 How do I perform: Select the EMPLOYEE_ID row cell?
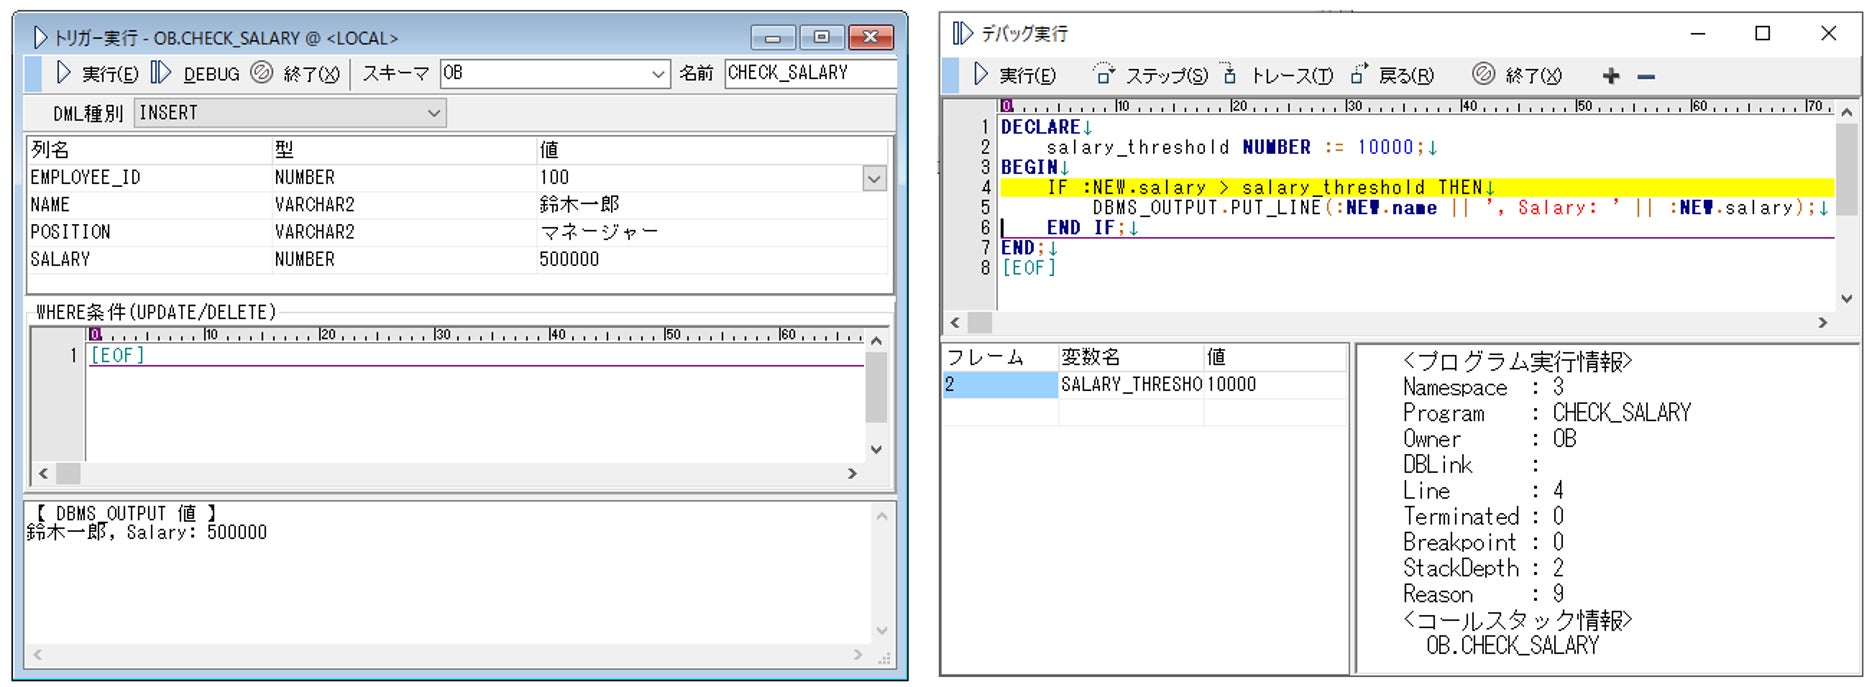(149, 178)
